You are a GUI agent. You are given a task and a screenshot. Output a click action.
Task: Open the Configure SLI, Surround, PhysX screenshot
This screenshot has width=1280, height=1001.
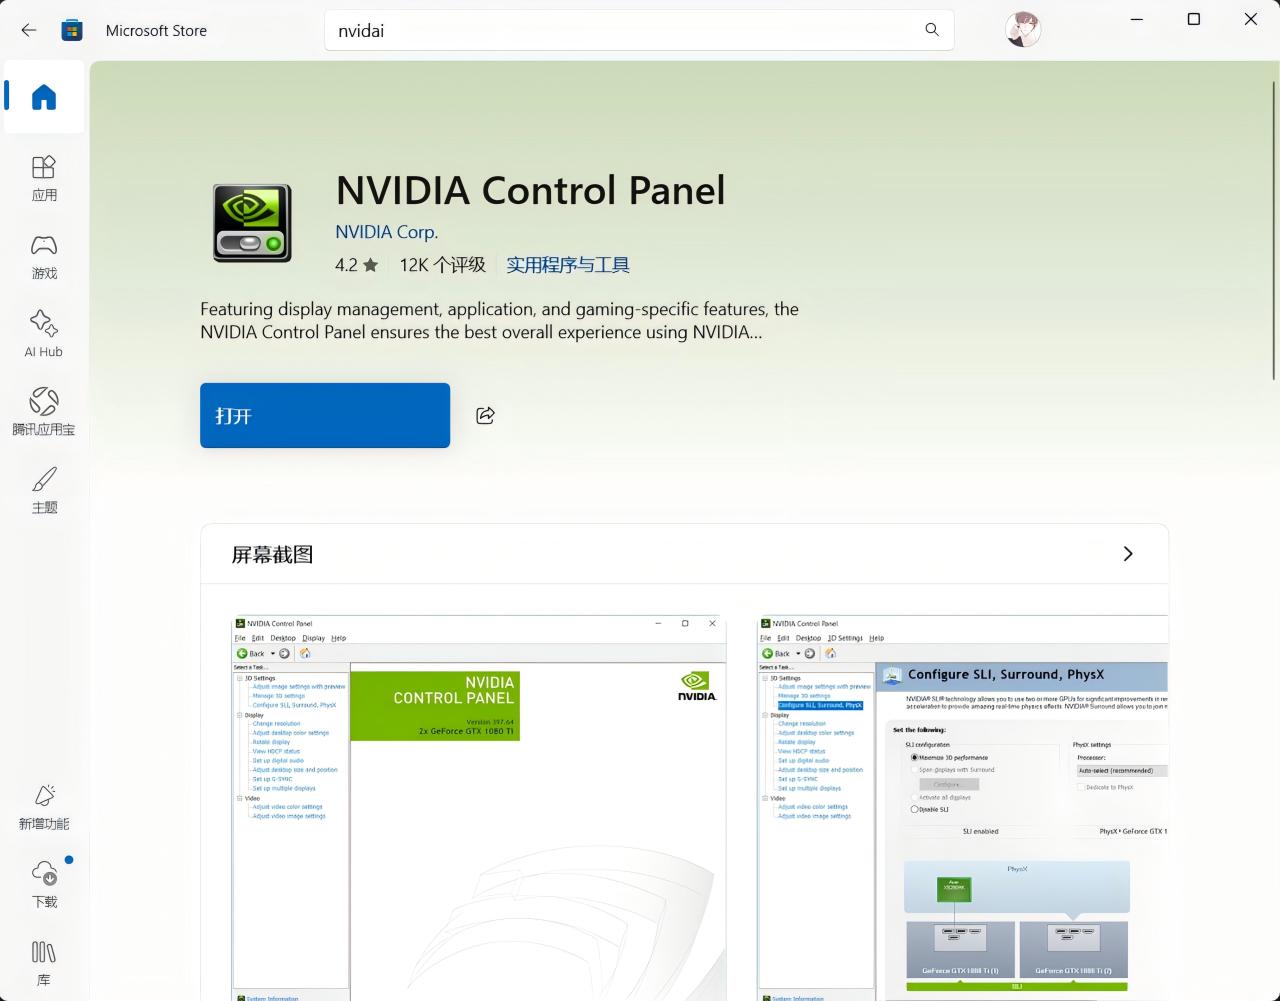(x=963, y=808)
